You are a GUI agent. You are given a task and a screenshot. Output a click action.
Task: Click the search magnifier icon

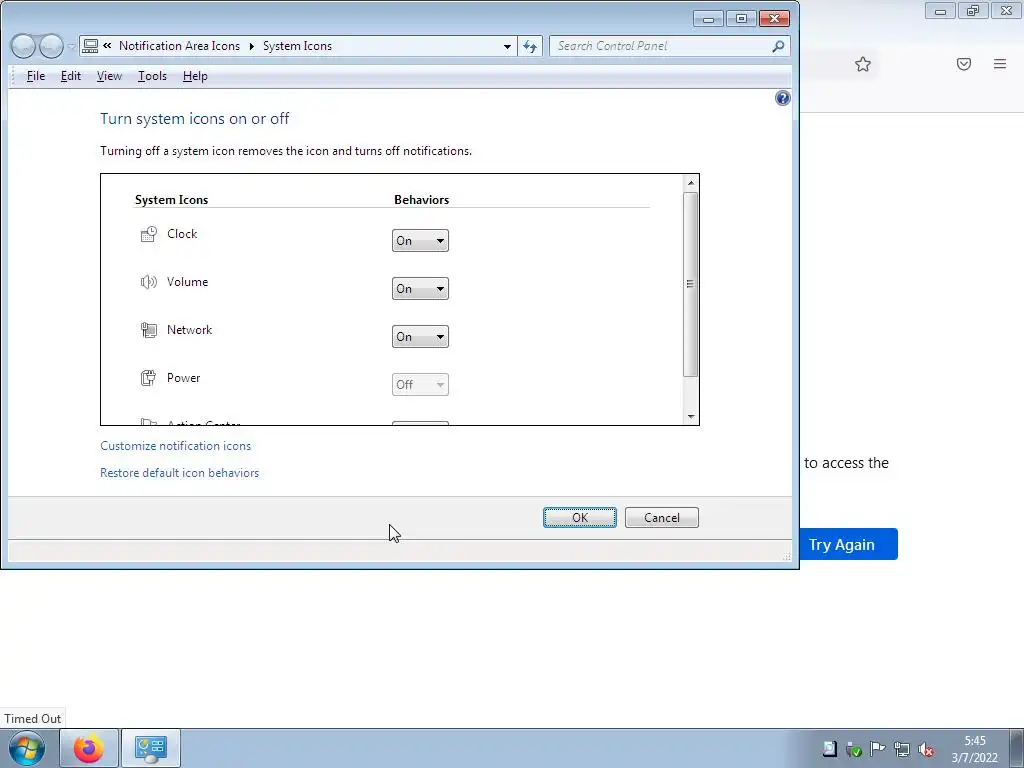tap(778, 46)
